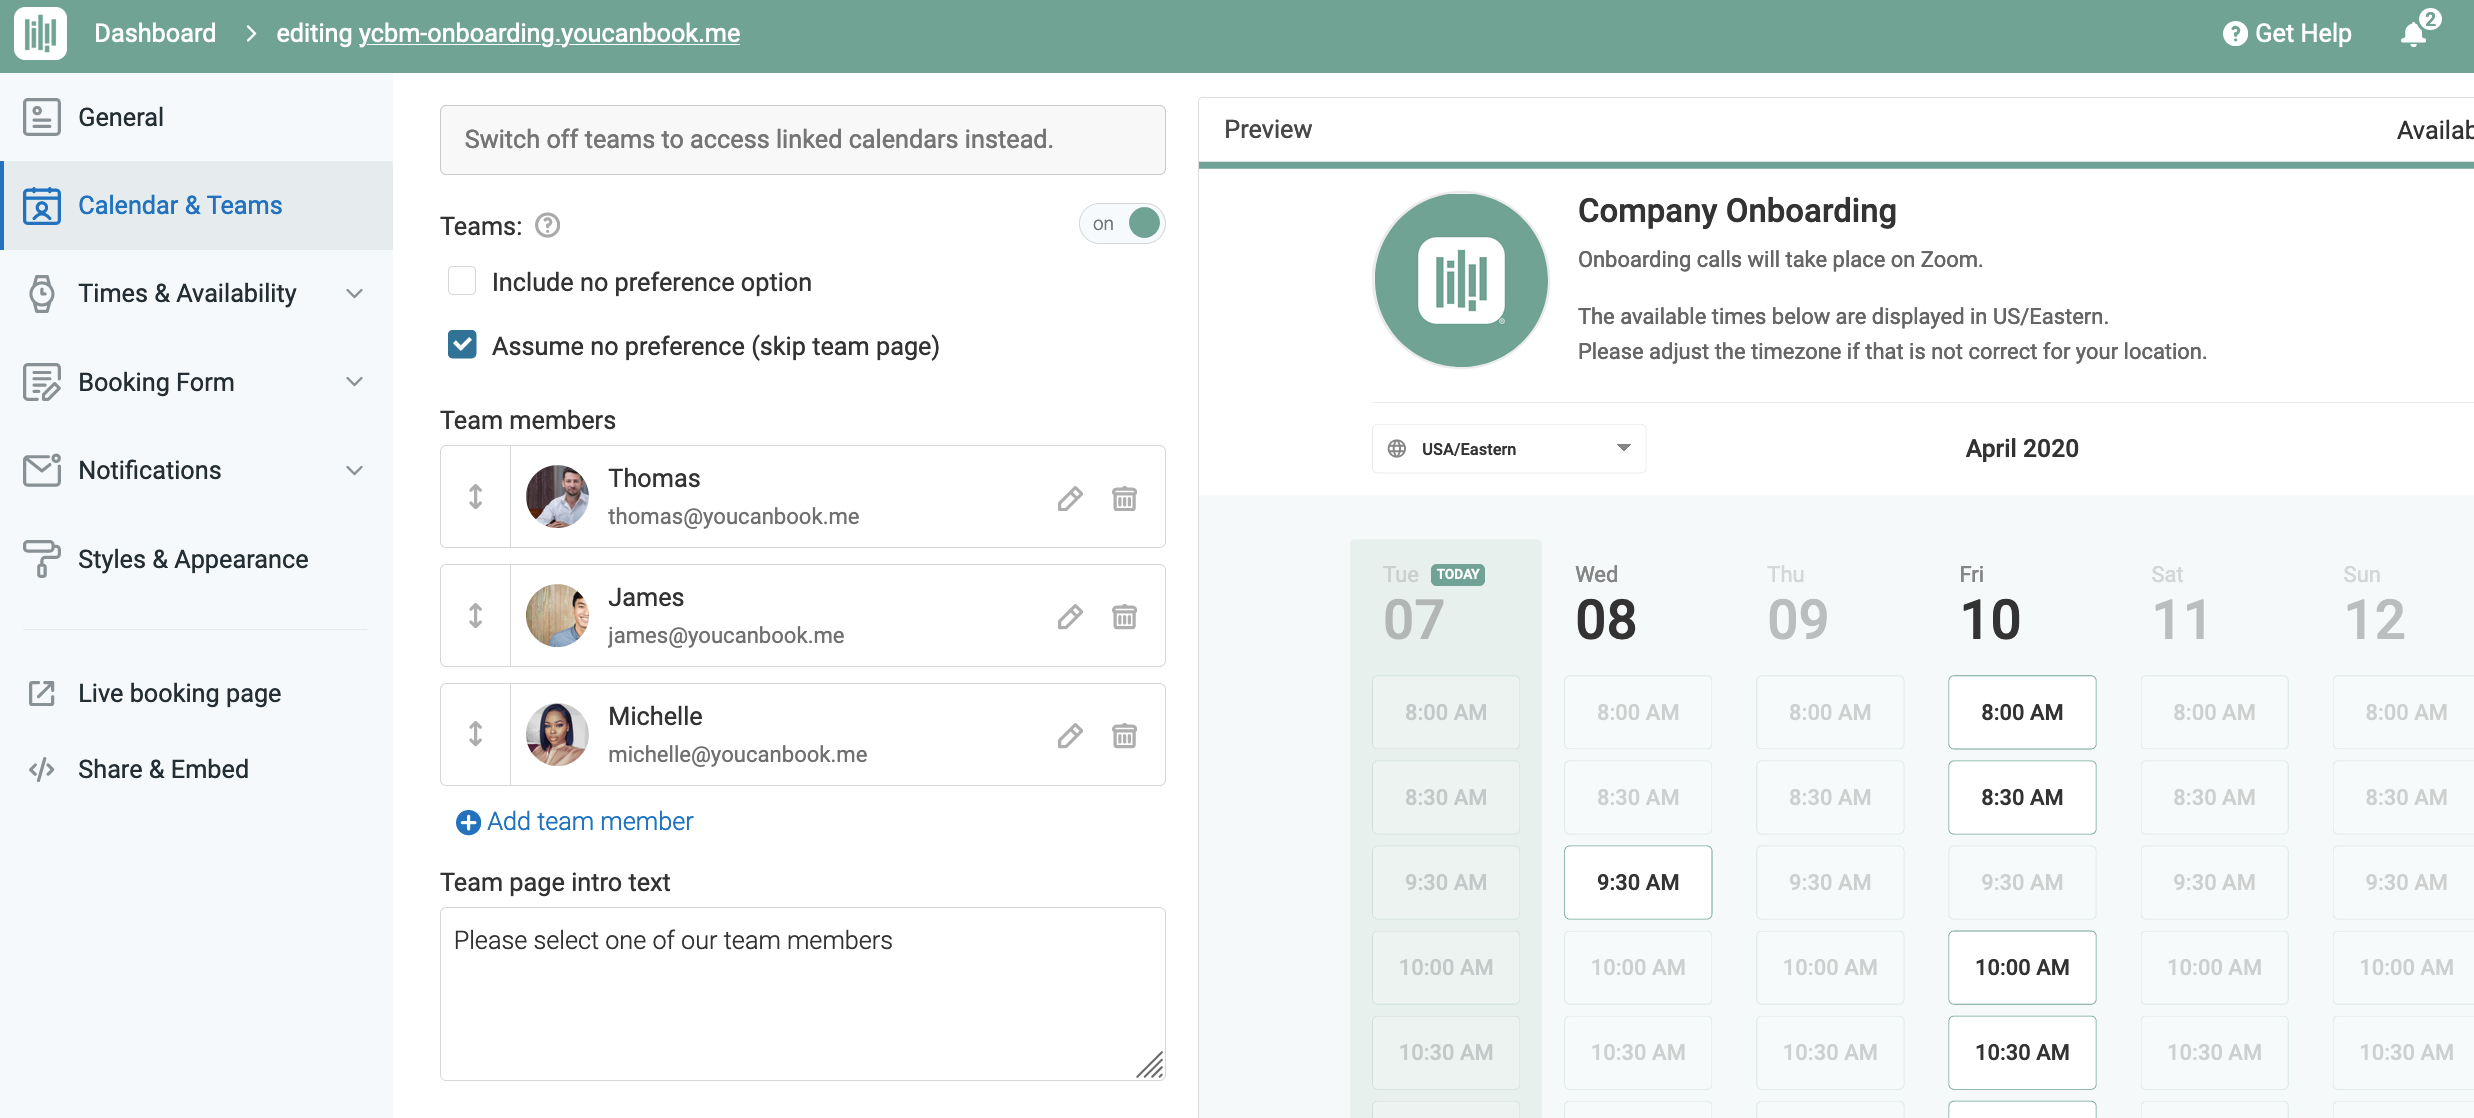The image size is (2474, 1118).
Task: Uncheck Assume no preference checkbox
Action: pos(462,346)
